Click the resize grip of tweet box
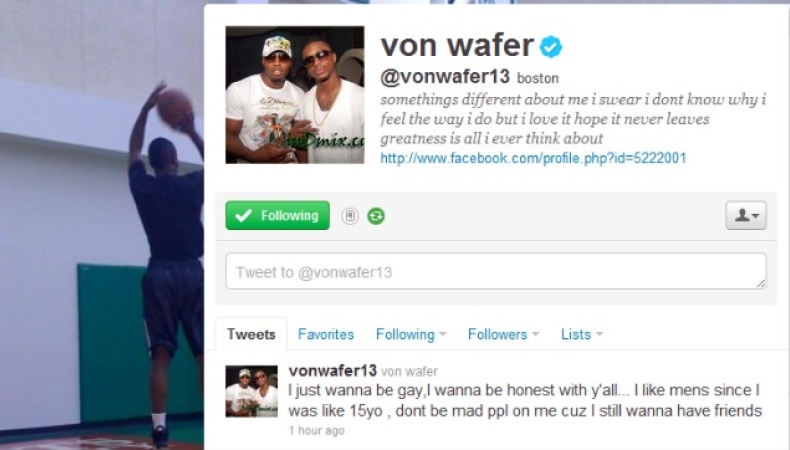790x450 pixels. [x=761, y=284]
